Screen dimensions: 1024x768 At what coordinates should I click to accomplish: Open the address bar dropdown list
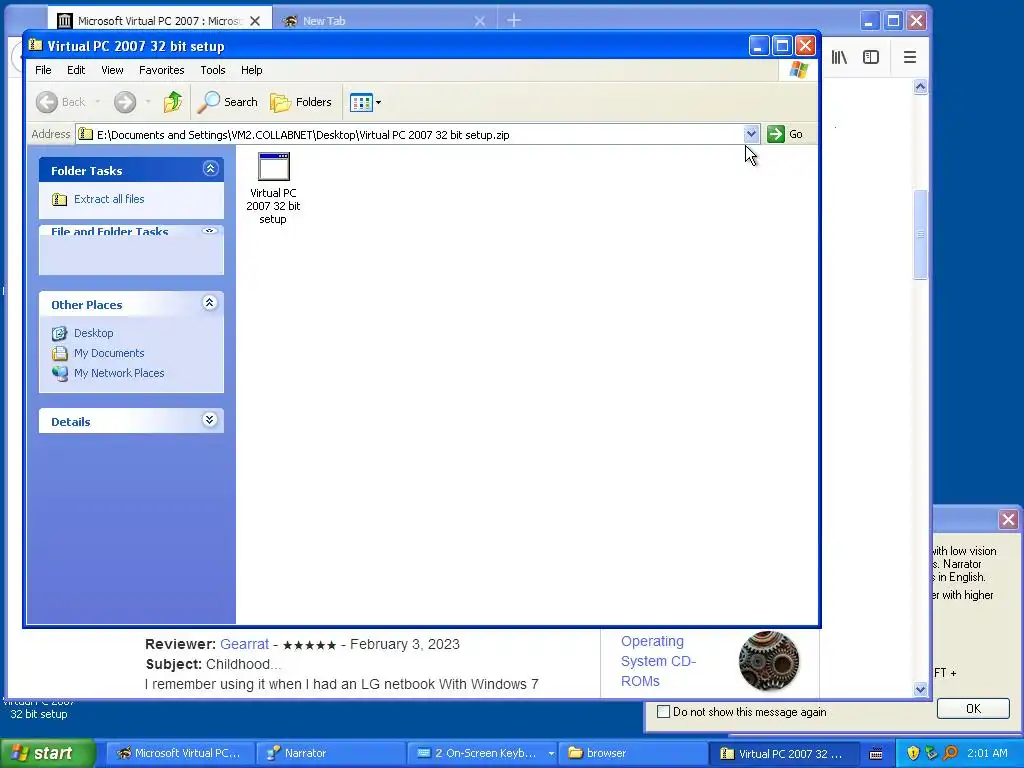[x=751, y=134]
